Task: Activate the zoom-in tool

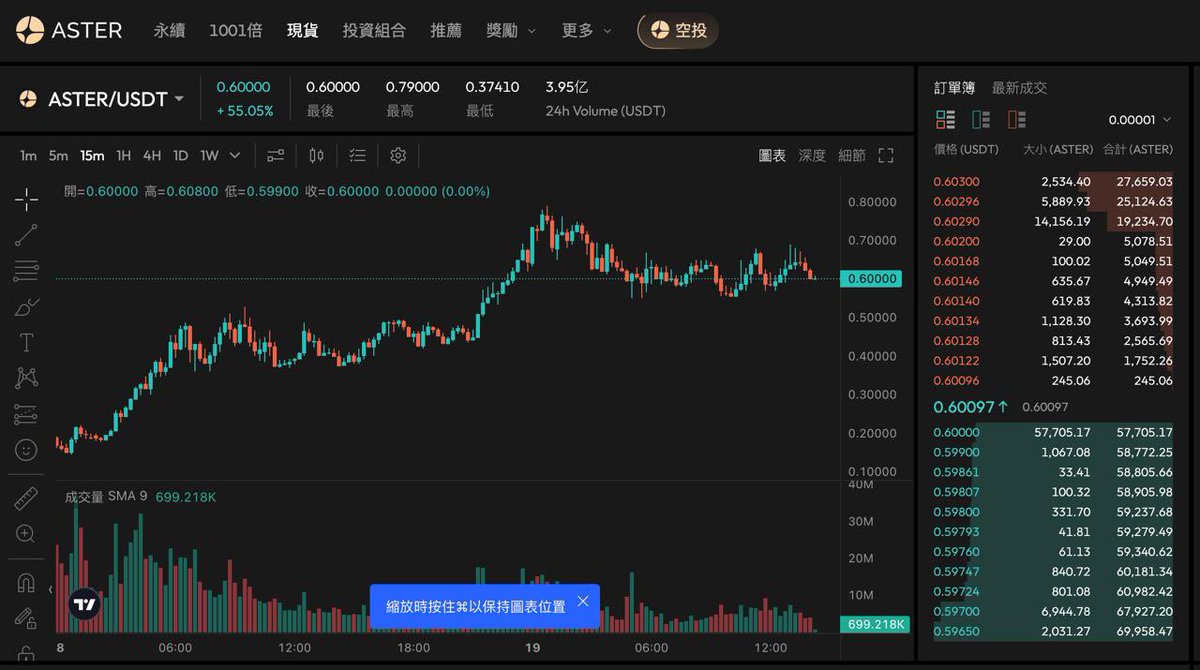Action: click(x=25, y=533)
